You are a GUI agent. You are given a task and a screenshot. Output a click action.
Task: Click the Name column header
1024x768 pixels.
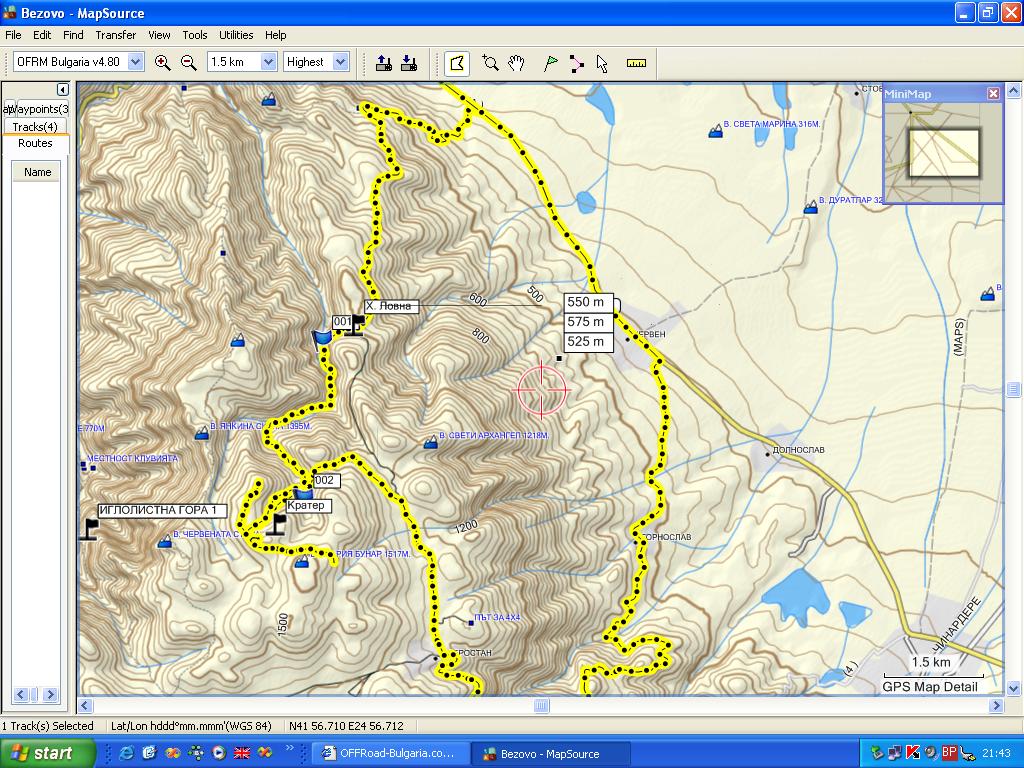tap(37, 172)
